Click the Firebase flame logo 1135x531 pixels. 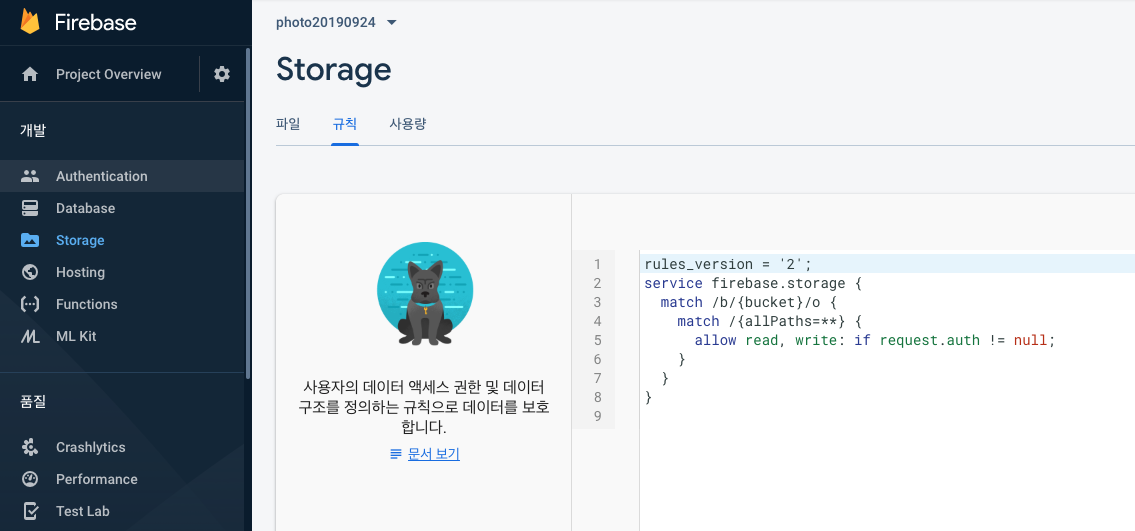[x=30, y=22]
